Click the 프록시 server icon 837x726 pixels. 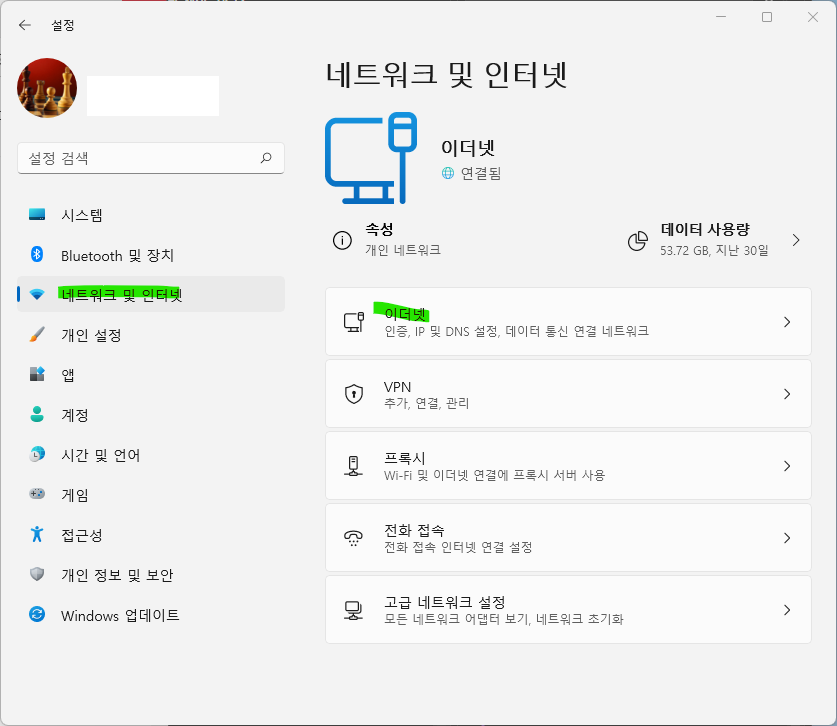[x=353, y=466]
